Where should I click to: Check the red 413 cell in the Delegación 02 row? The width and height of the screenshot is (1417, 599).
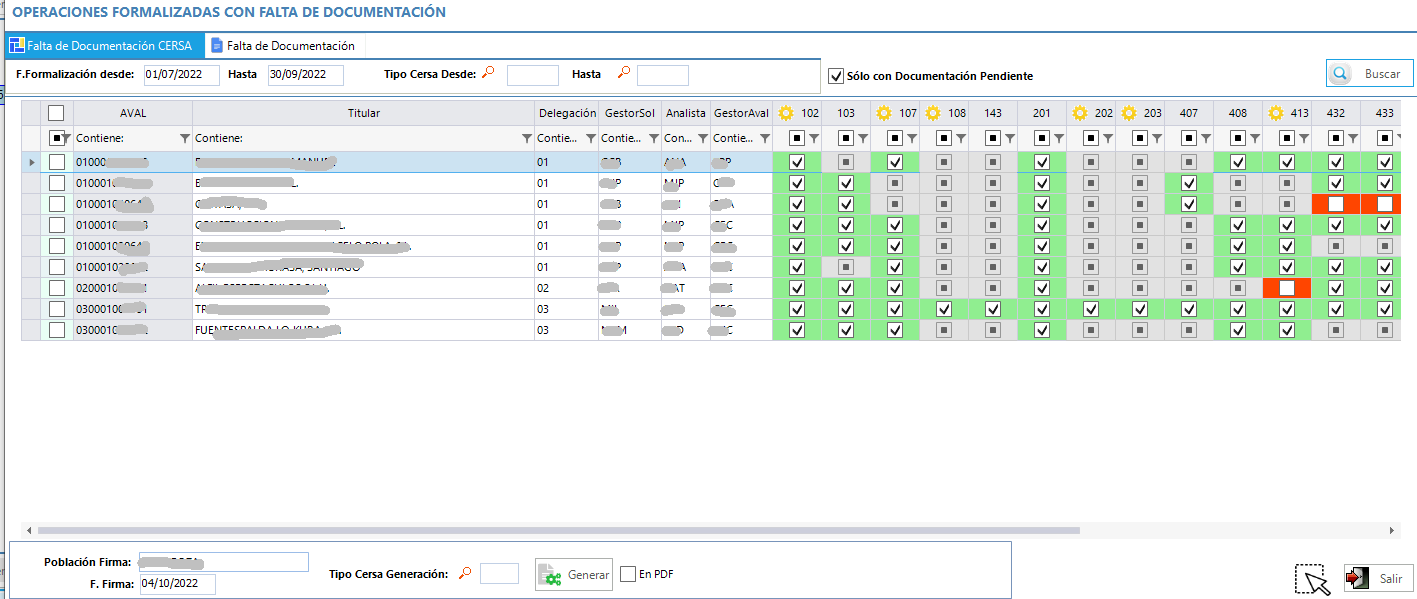pos(1287,288)
